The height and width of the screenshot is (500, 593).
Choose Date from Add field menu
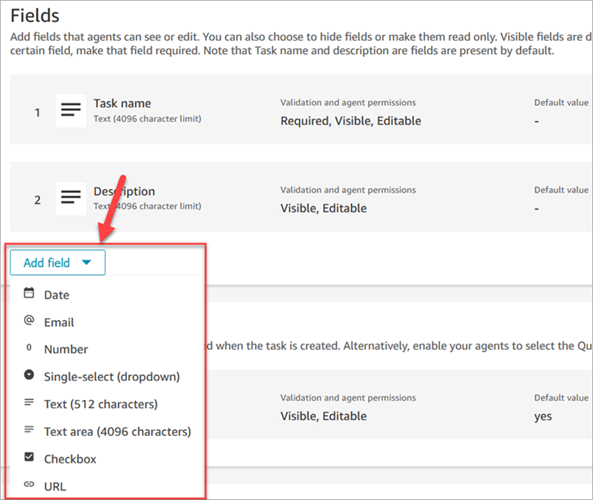point(57,295)
